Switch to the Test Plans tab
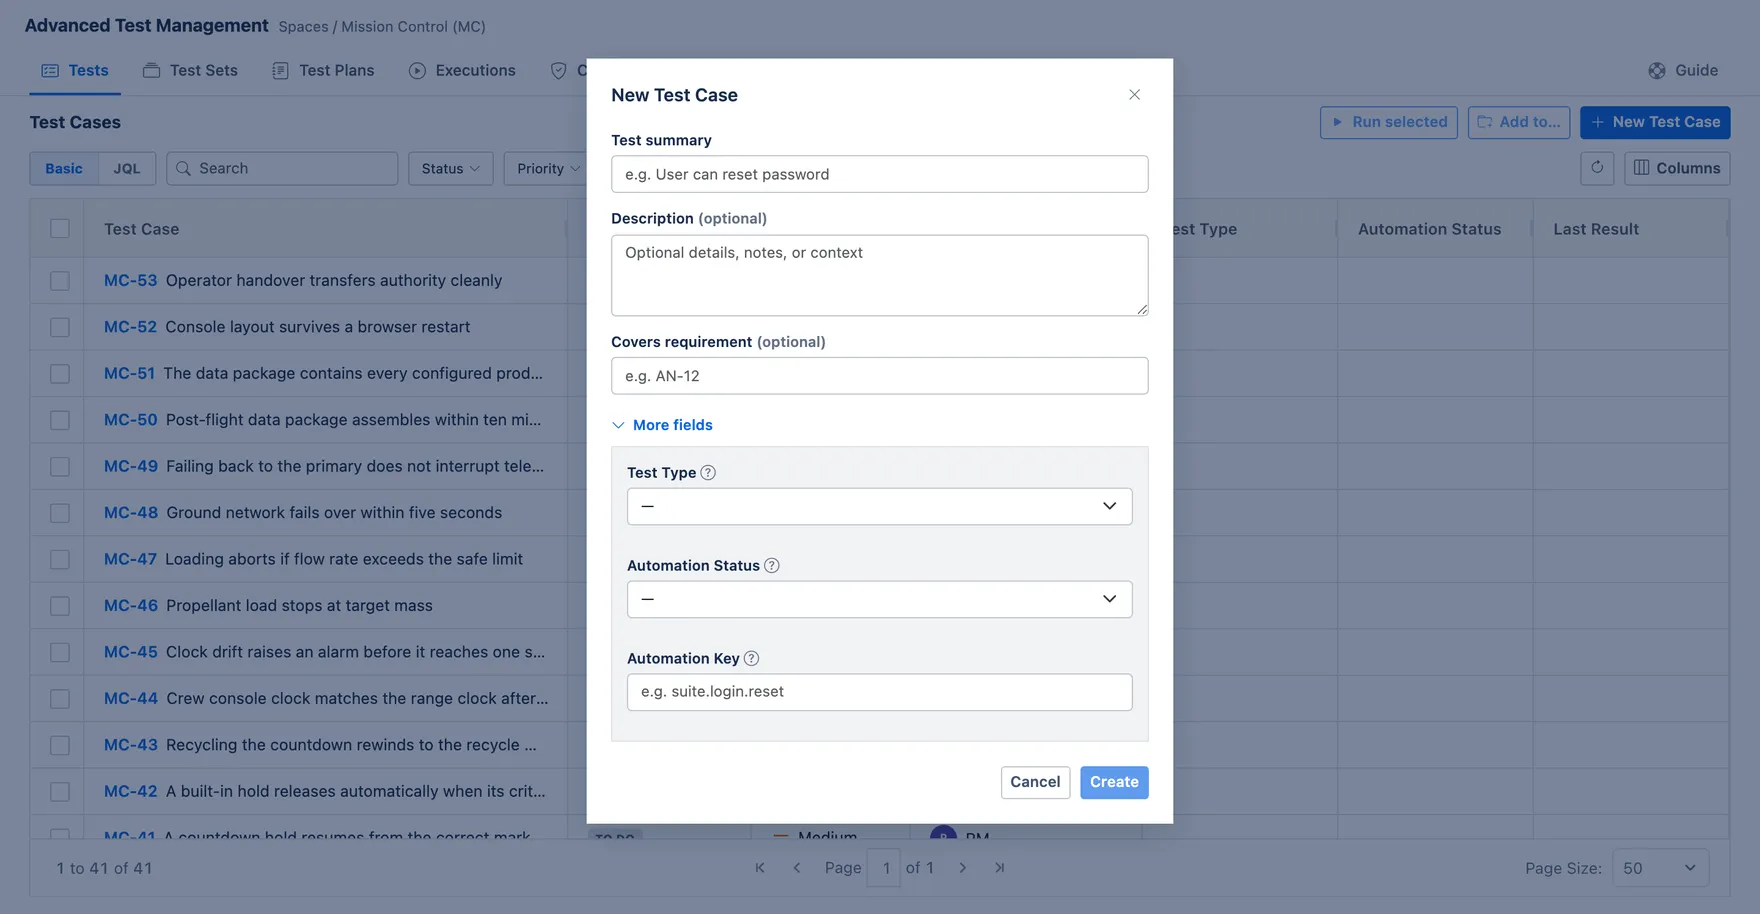The width and height of the screenshot is (1760, 914). (x=323, y=71)
